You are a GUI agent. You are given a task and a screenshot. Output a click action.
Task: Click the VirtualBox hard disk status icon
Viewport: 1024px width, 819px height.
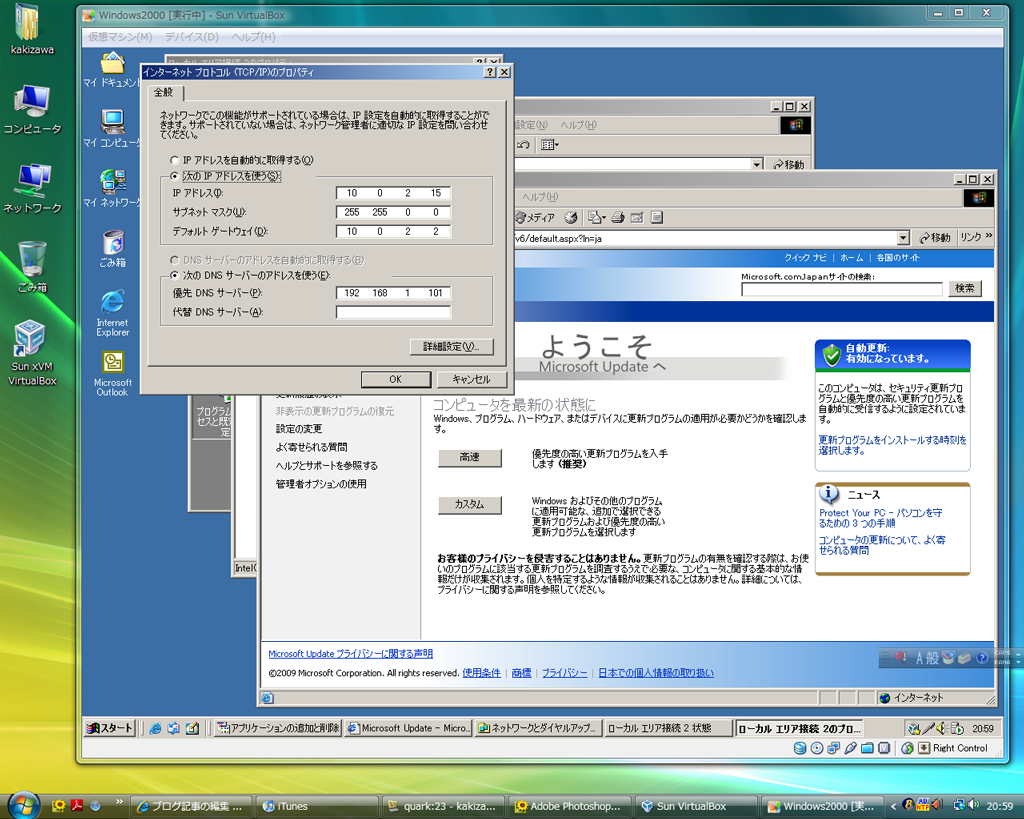point(799,748)
